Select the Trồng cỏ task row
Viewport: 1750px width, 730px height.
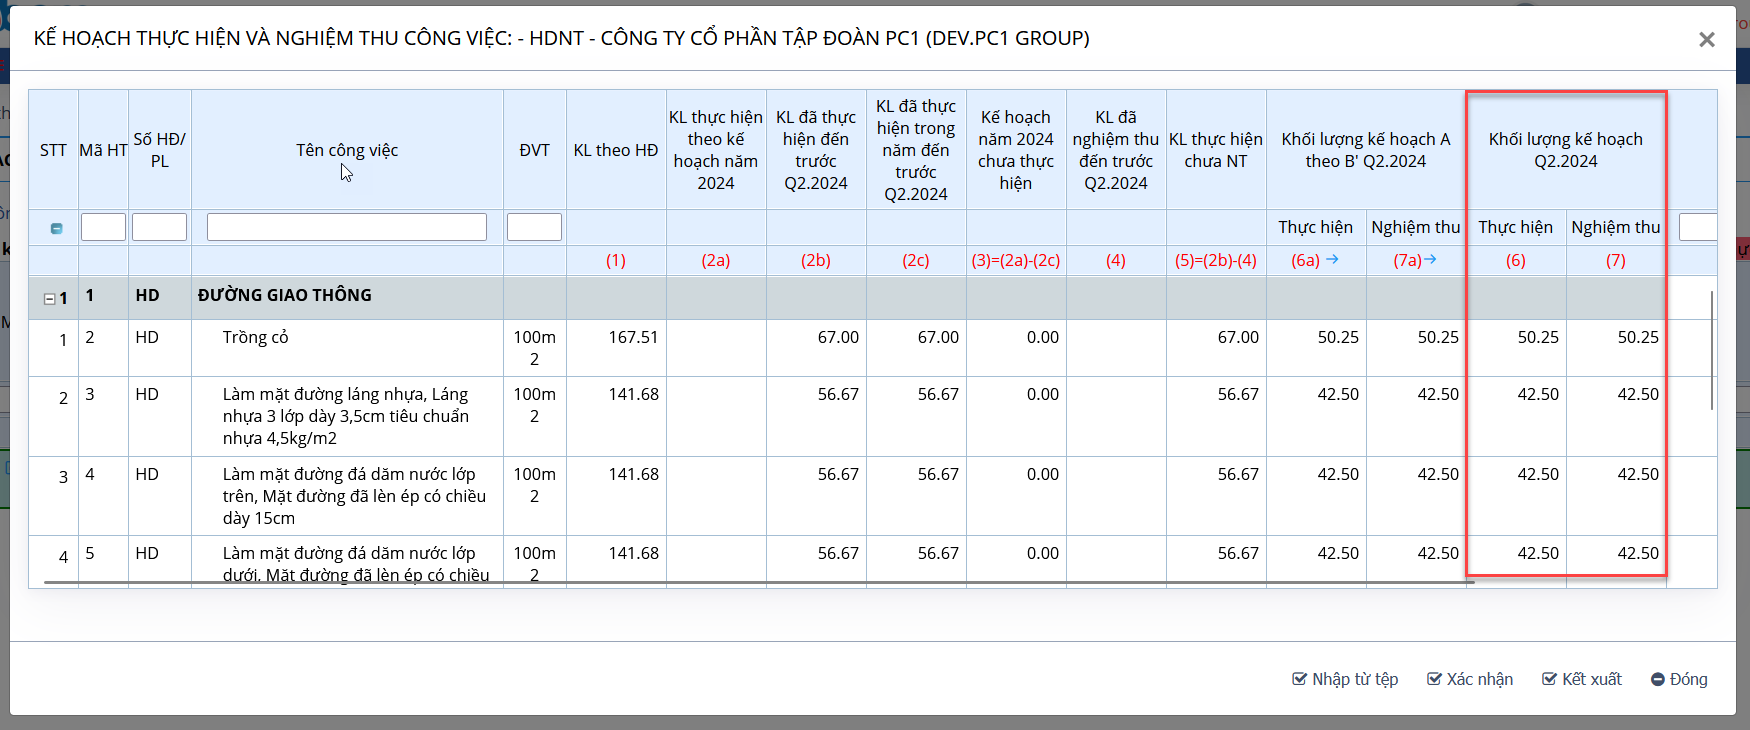pyautogui.click(x=256, y=338)
